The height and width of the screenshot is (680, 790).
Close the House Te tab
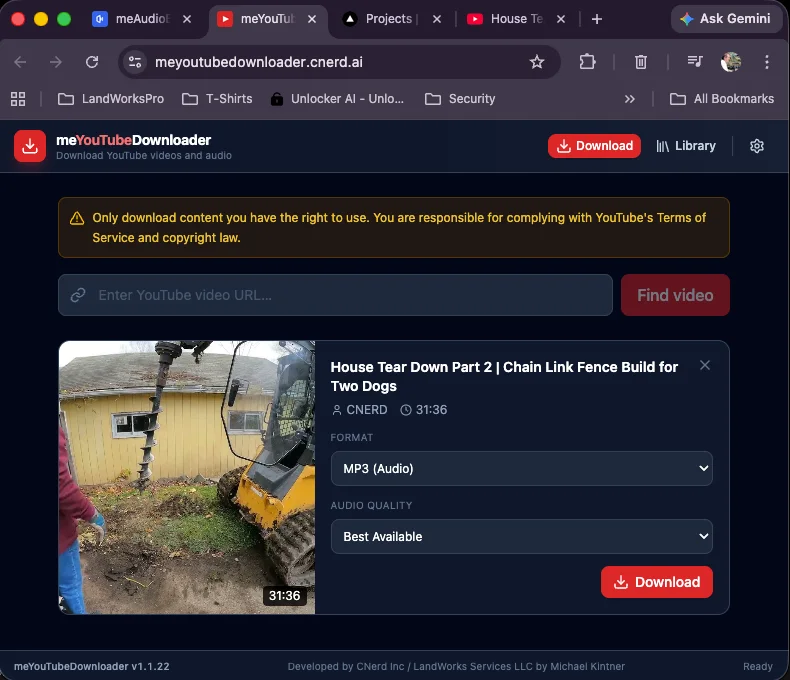click(x=561, y=19)
